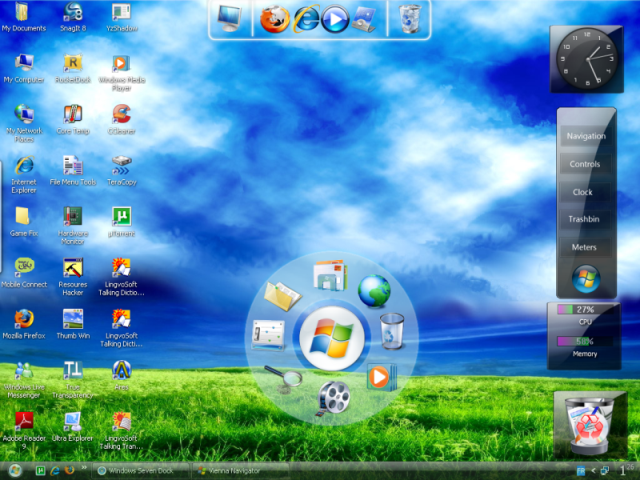Launch RocketDock desktop icon
640x480 pixels.
coord(73,69)
